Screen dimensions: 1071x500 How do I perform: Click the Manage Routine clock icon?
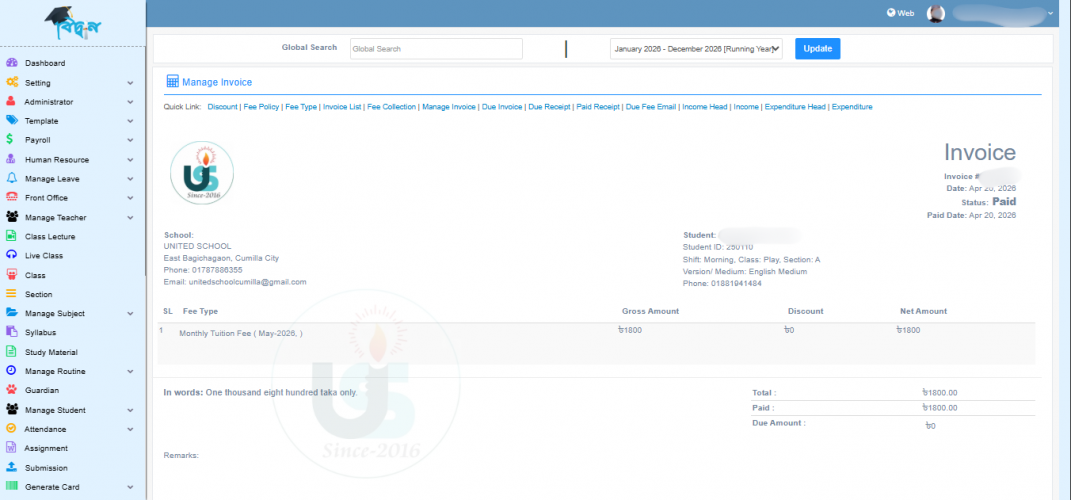point(11,371)
